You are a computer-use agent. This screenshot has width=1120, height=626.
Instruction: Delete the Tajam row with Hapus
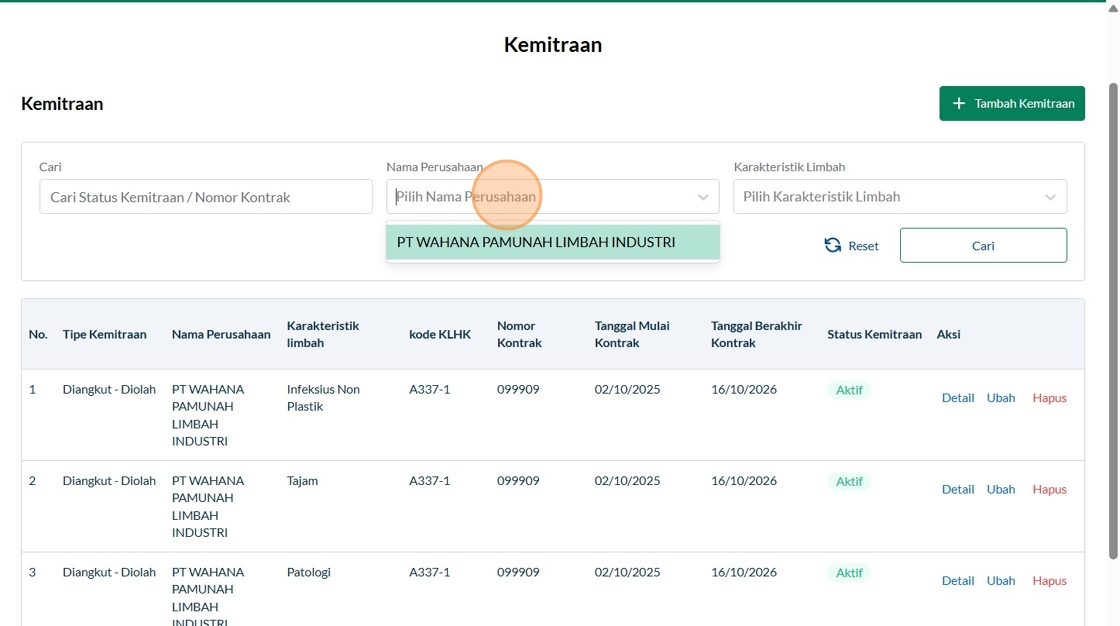point(1049,489)
